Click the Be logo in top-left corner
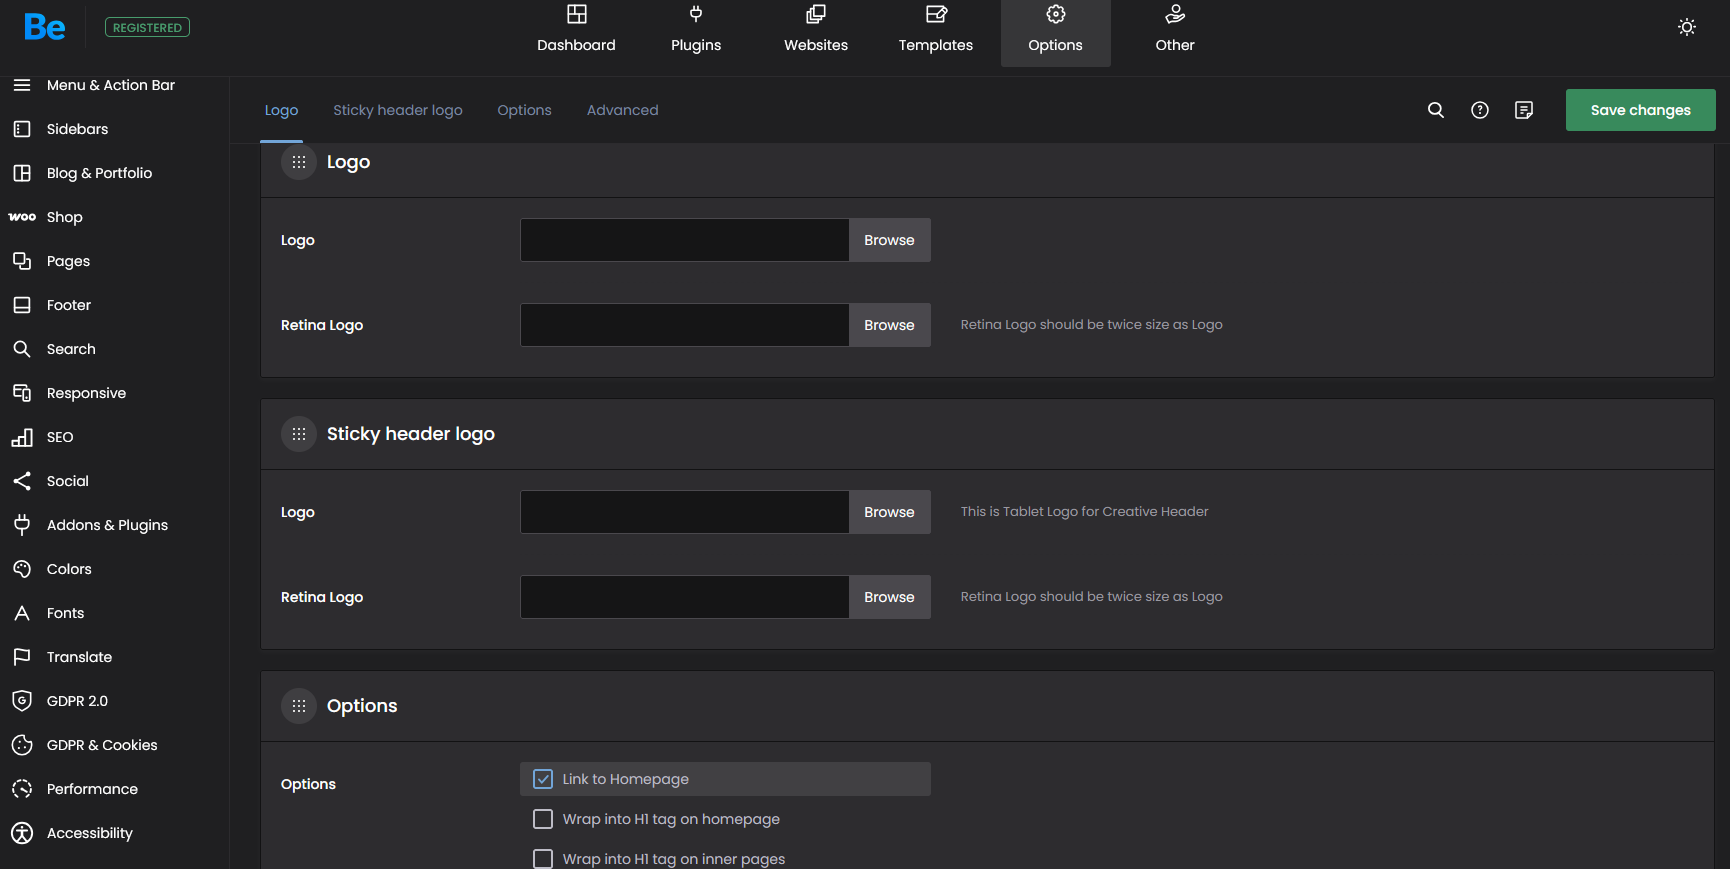The height and width of the screenshot is (869, 1730). (45, 27)
